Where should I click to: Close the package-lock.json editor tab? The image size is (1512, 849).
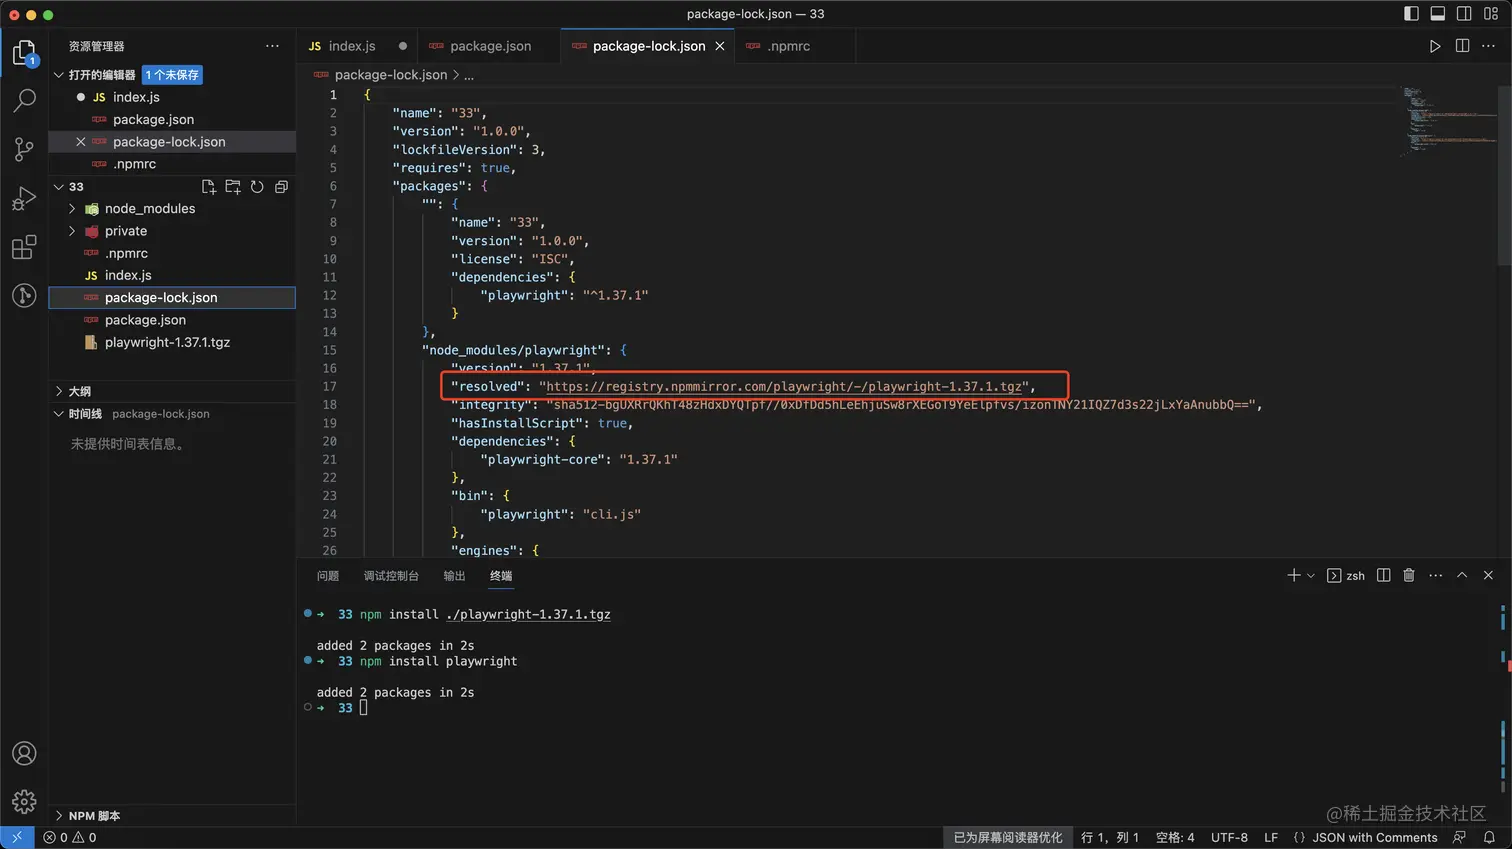click(x=720, y=46)
